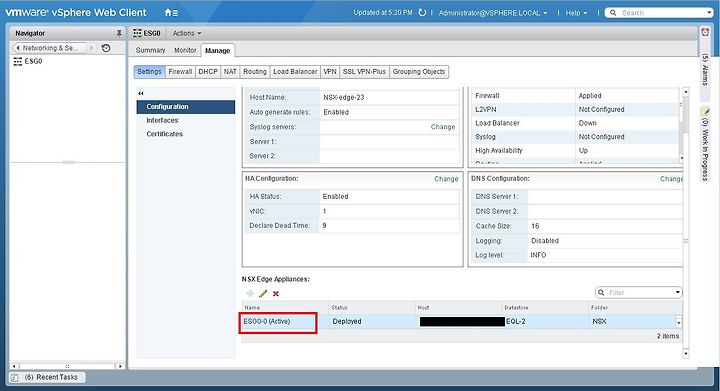This screenshot has height=391, width=720.
Task: Click the Logging Disabled value
Action: pos(545,240)
